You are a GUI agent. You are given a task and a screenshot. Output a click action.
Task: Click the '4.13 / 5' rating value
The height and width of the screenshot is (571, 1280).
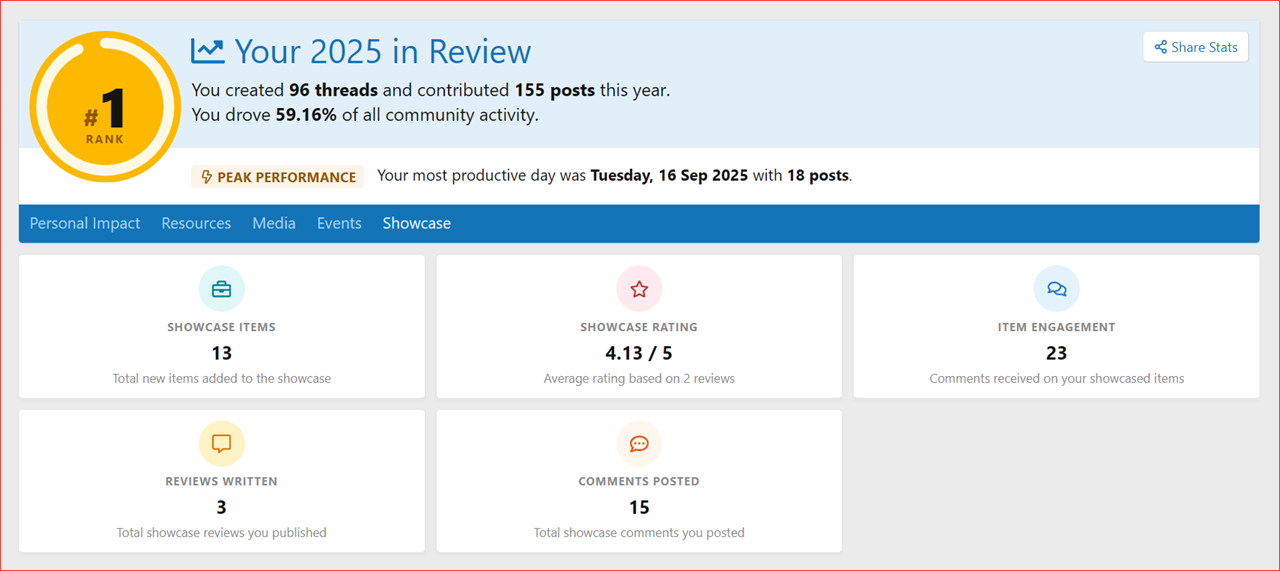pos(639,353)
